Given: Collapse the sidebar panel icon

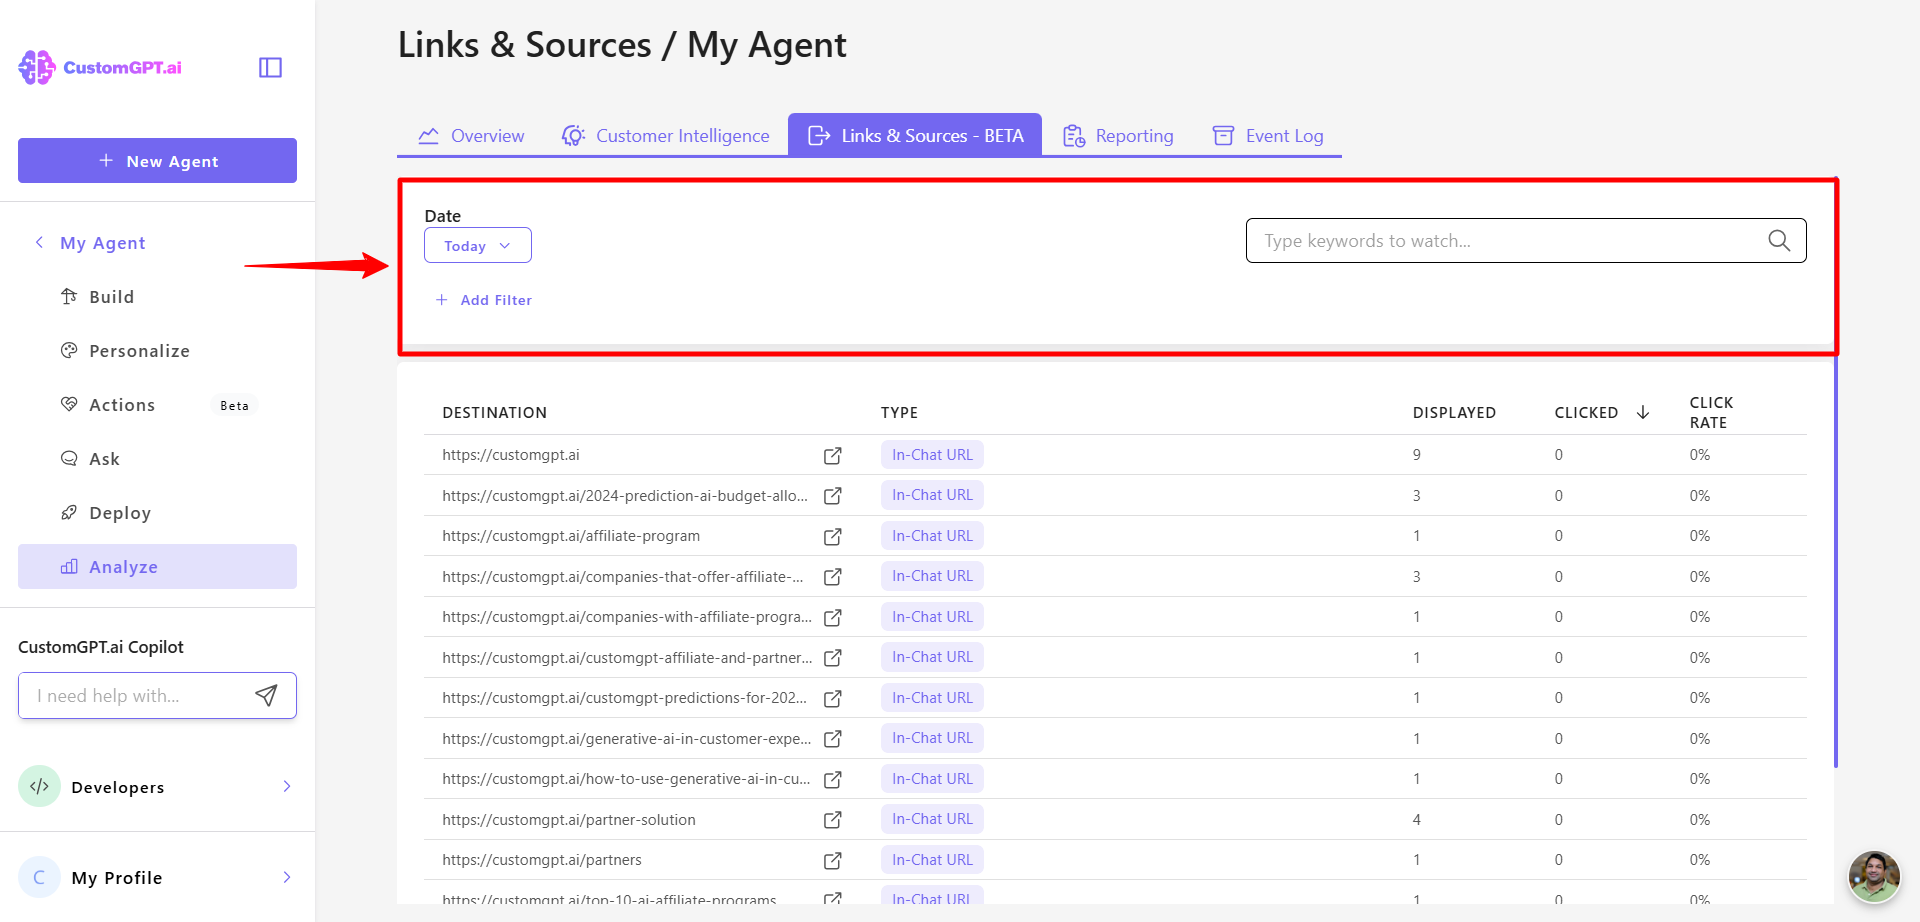Looking at the screenshot, I should click(x=270, y=67).
